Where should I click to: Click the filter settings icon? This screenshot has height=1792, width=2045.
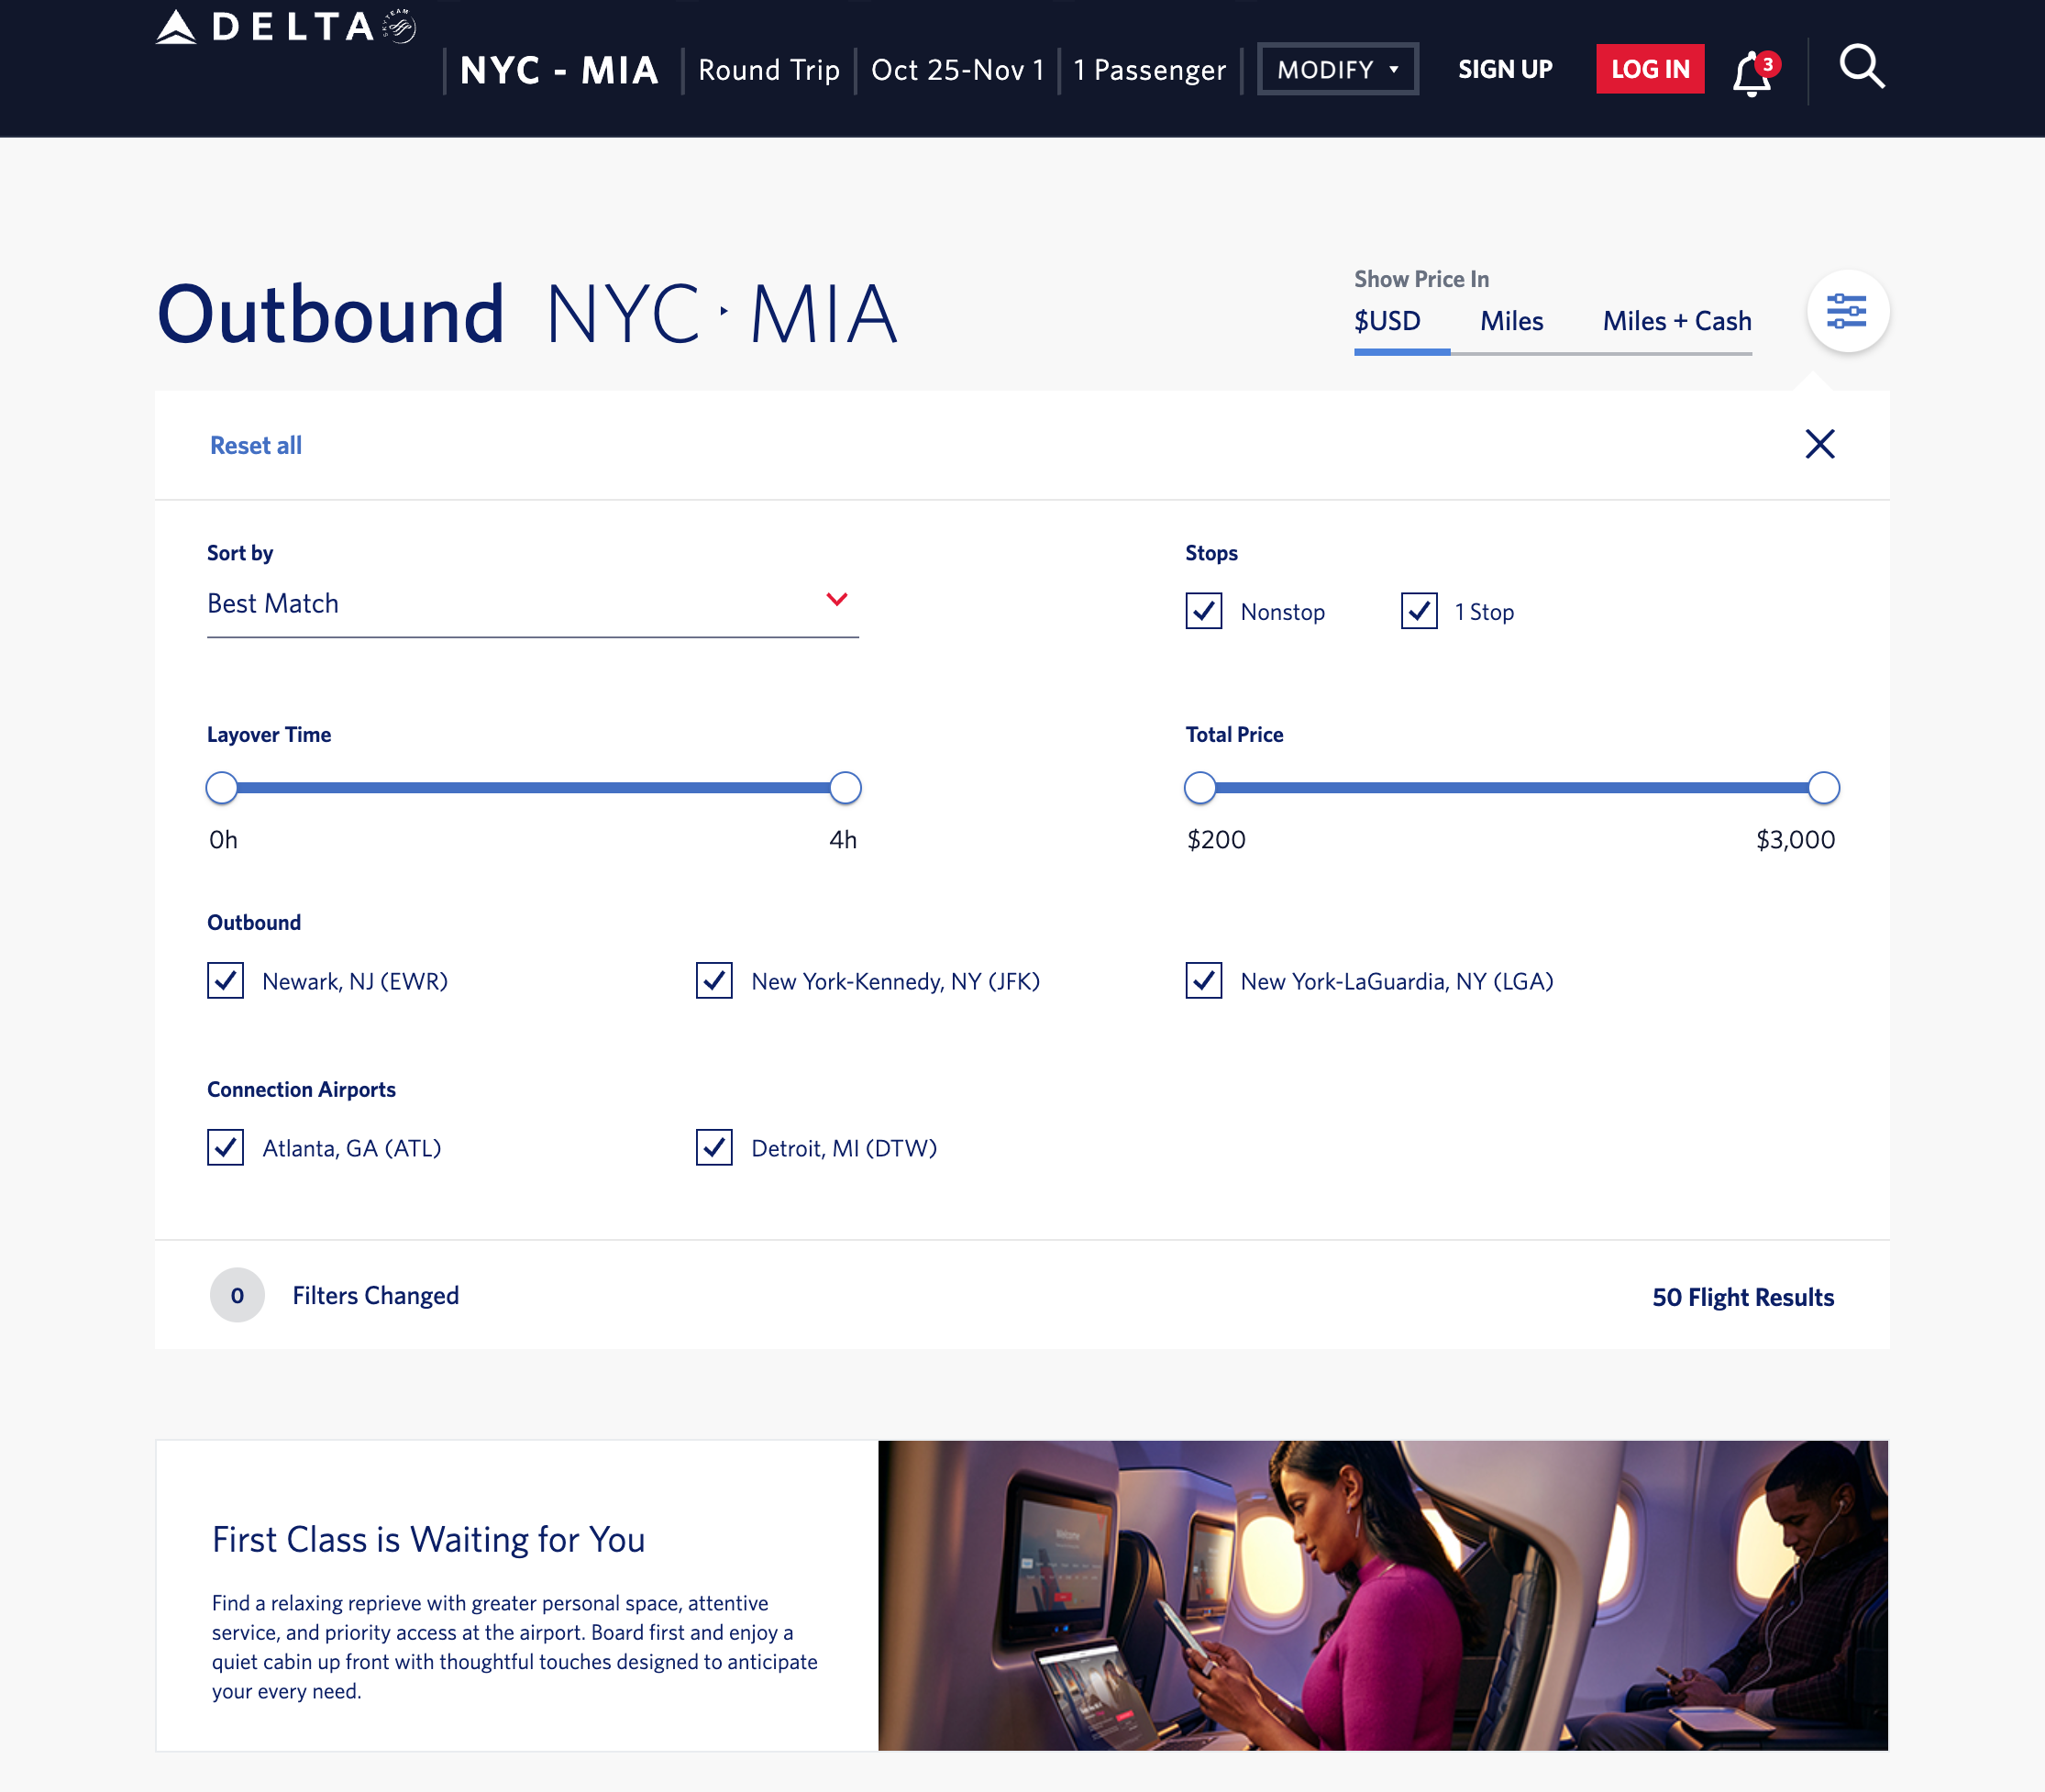(1847, 311)
